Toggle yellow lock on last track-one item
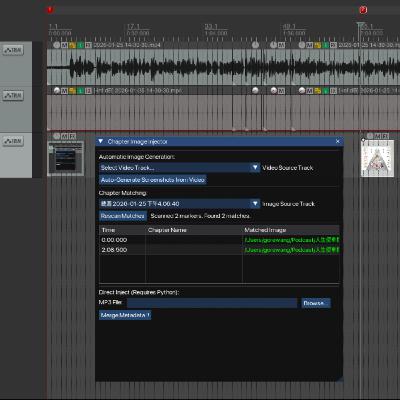400x400 pixels. [318, 45]
